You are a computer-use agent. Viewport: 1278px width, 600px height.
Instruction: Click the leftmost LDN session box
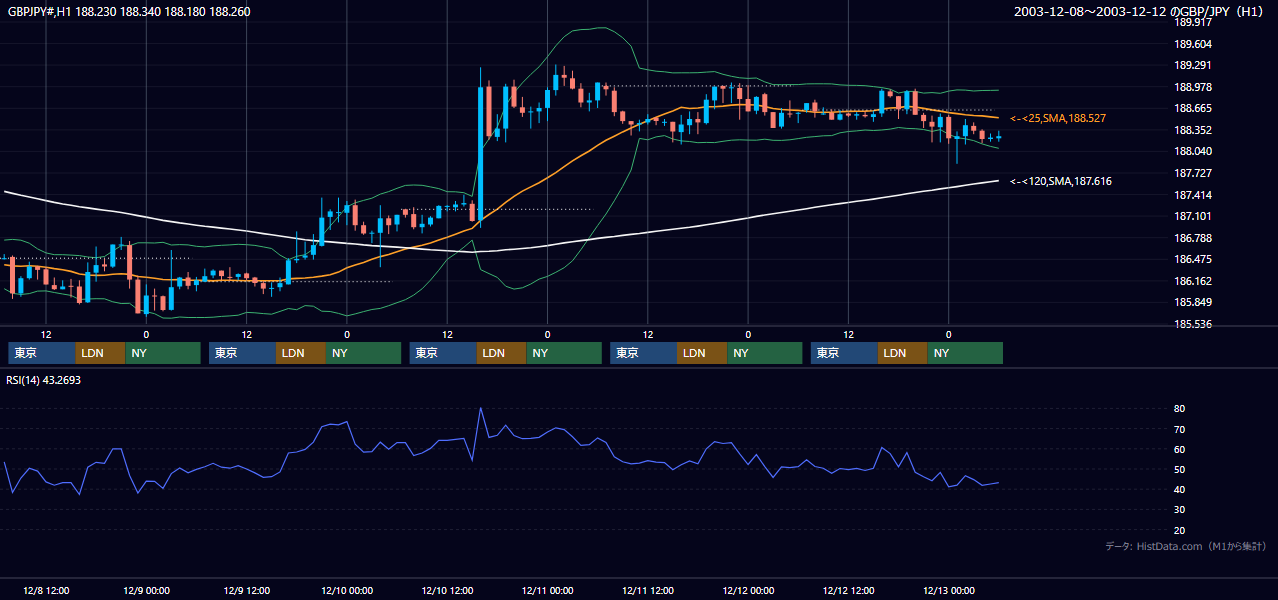click(x=101, y=353)
